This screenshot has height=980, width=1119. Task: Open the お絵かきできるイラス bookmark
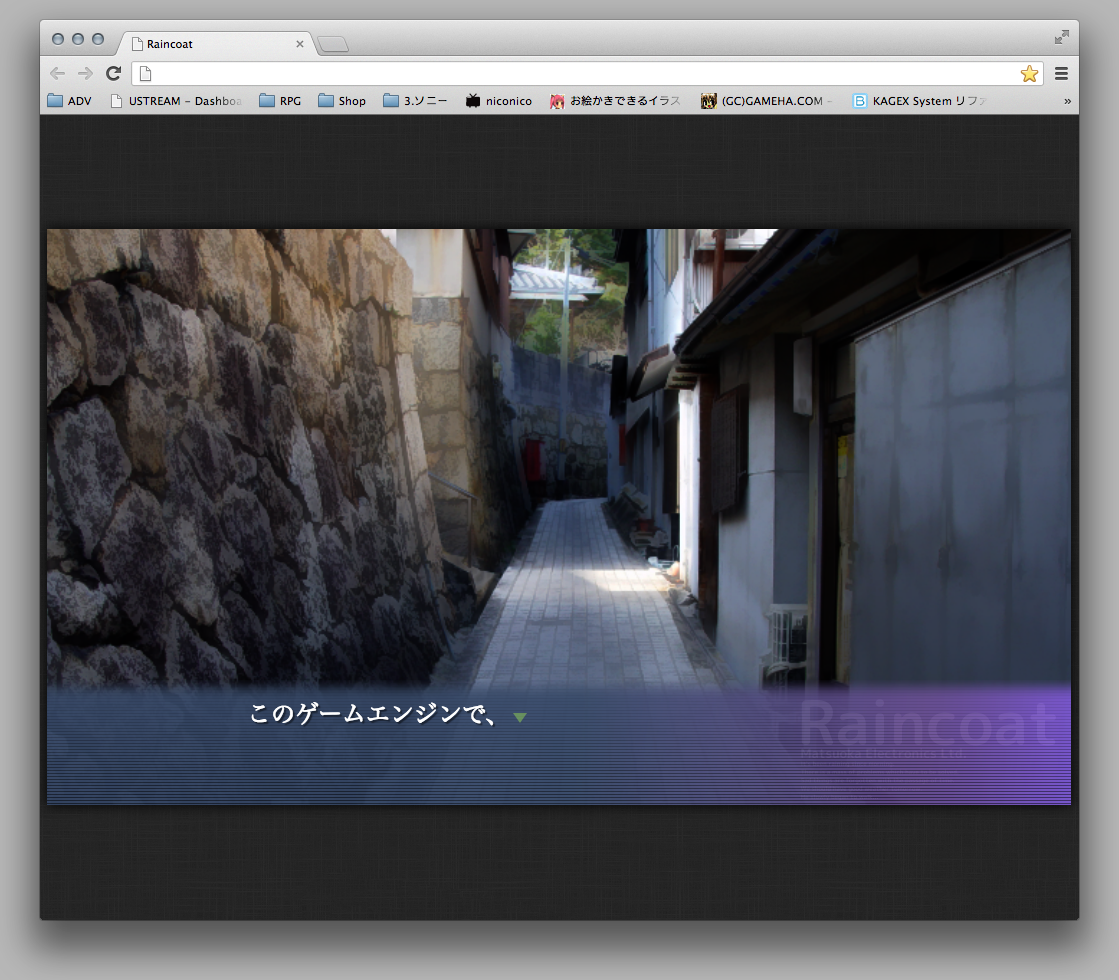coord(615,101)
